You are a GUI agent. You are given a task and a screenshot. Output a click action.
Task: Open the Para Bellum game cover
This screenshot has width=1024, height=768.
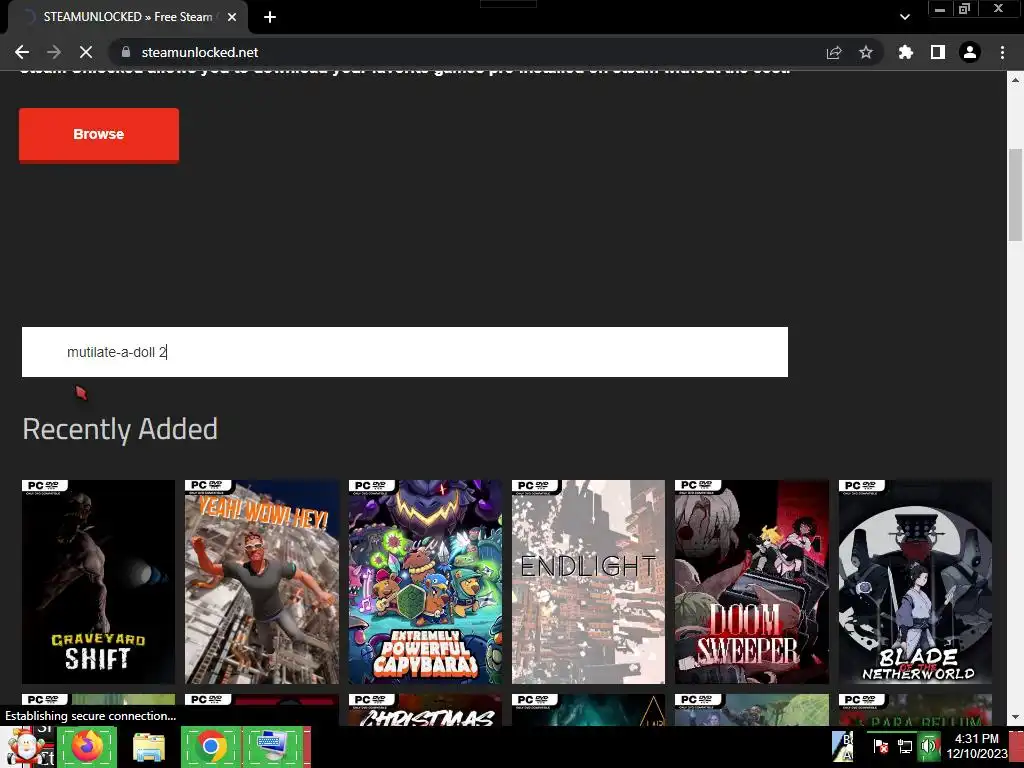pyautogui.click(x=915, y=709)
